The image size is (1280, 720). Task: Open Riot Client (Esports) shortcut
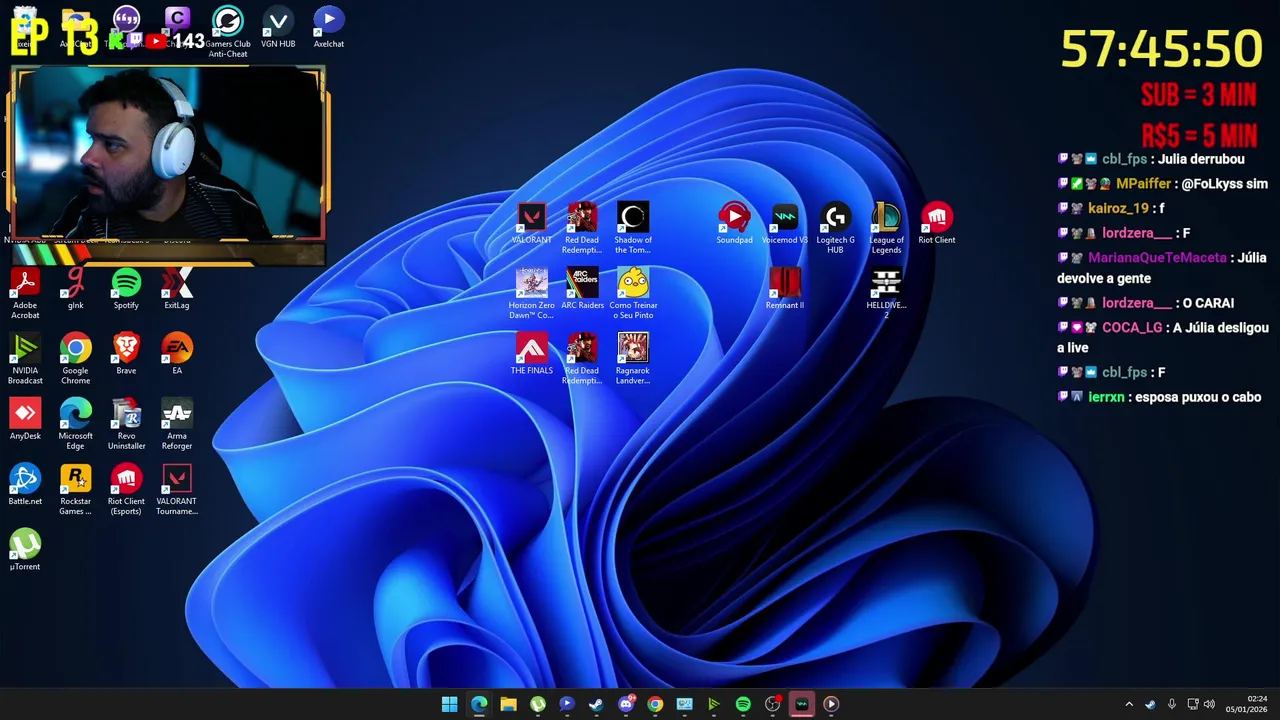tap(126, 489)
